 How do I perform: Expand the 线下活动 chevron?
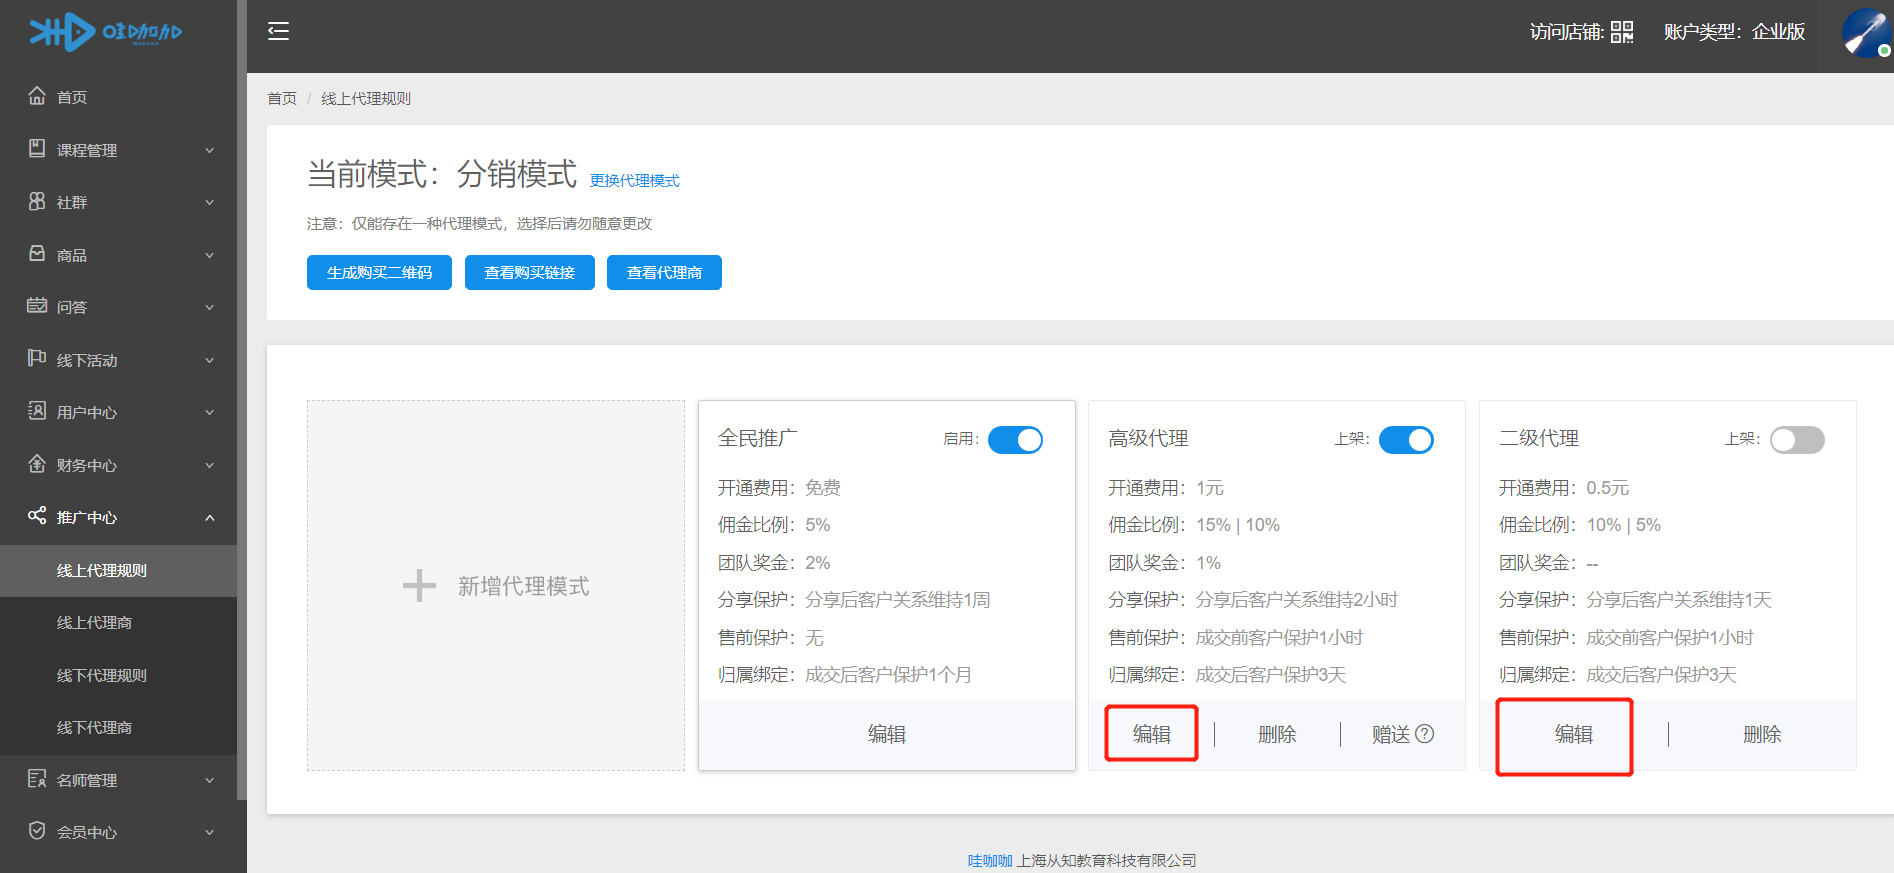[x=210, y=360]
